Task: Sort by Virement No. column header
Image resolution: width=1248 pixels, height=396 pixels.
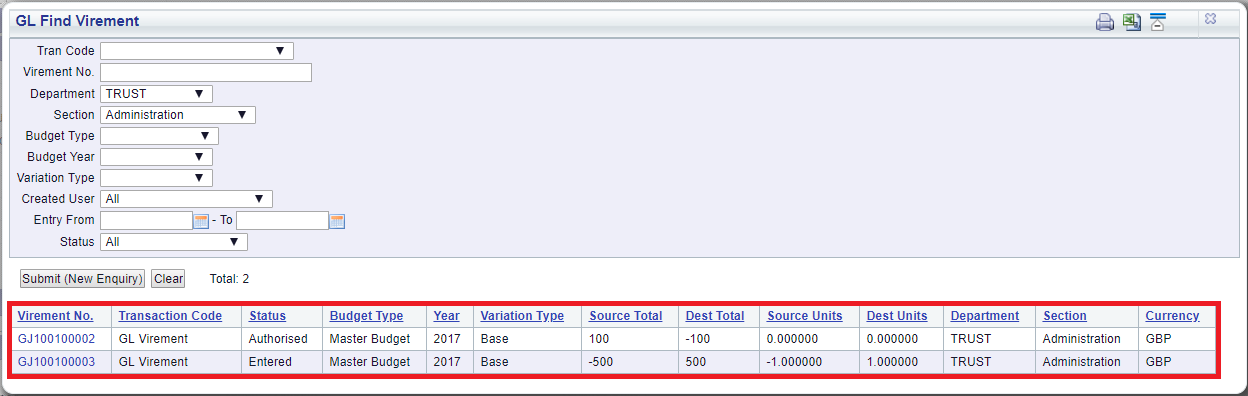Action: coord(55,316)
